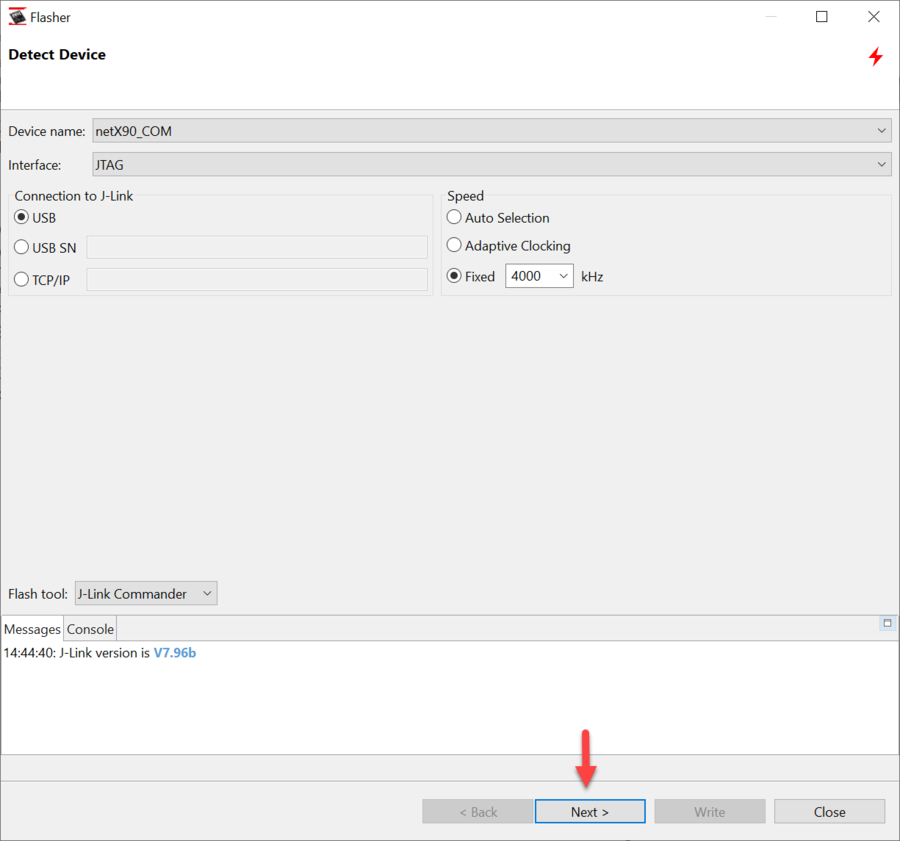900x841 pixels.
Task: Click the Next button to continue
Action: point(590,811)
